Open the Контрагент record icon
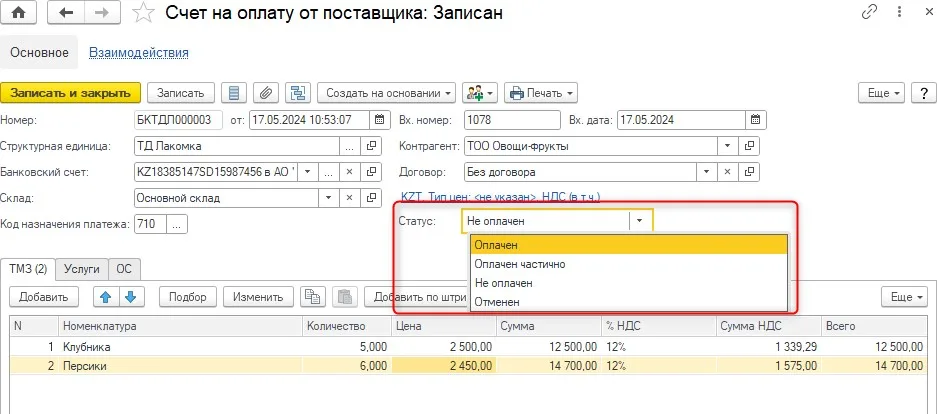 click(x=749, y=146)
